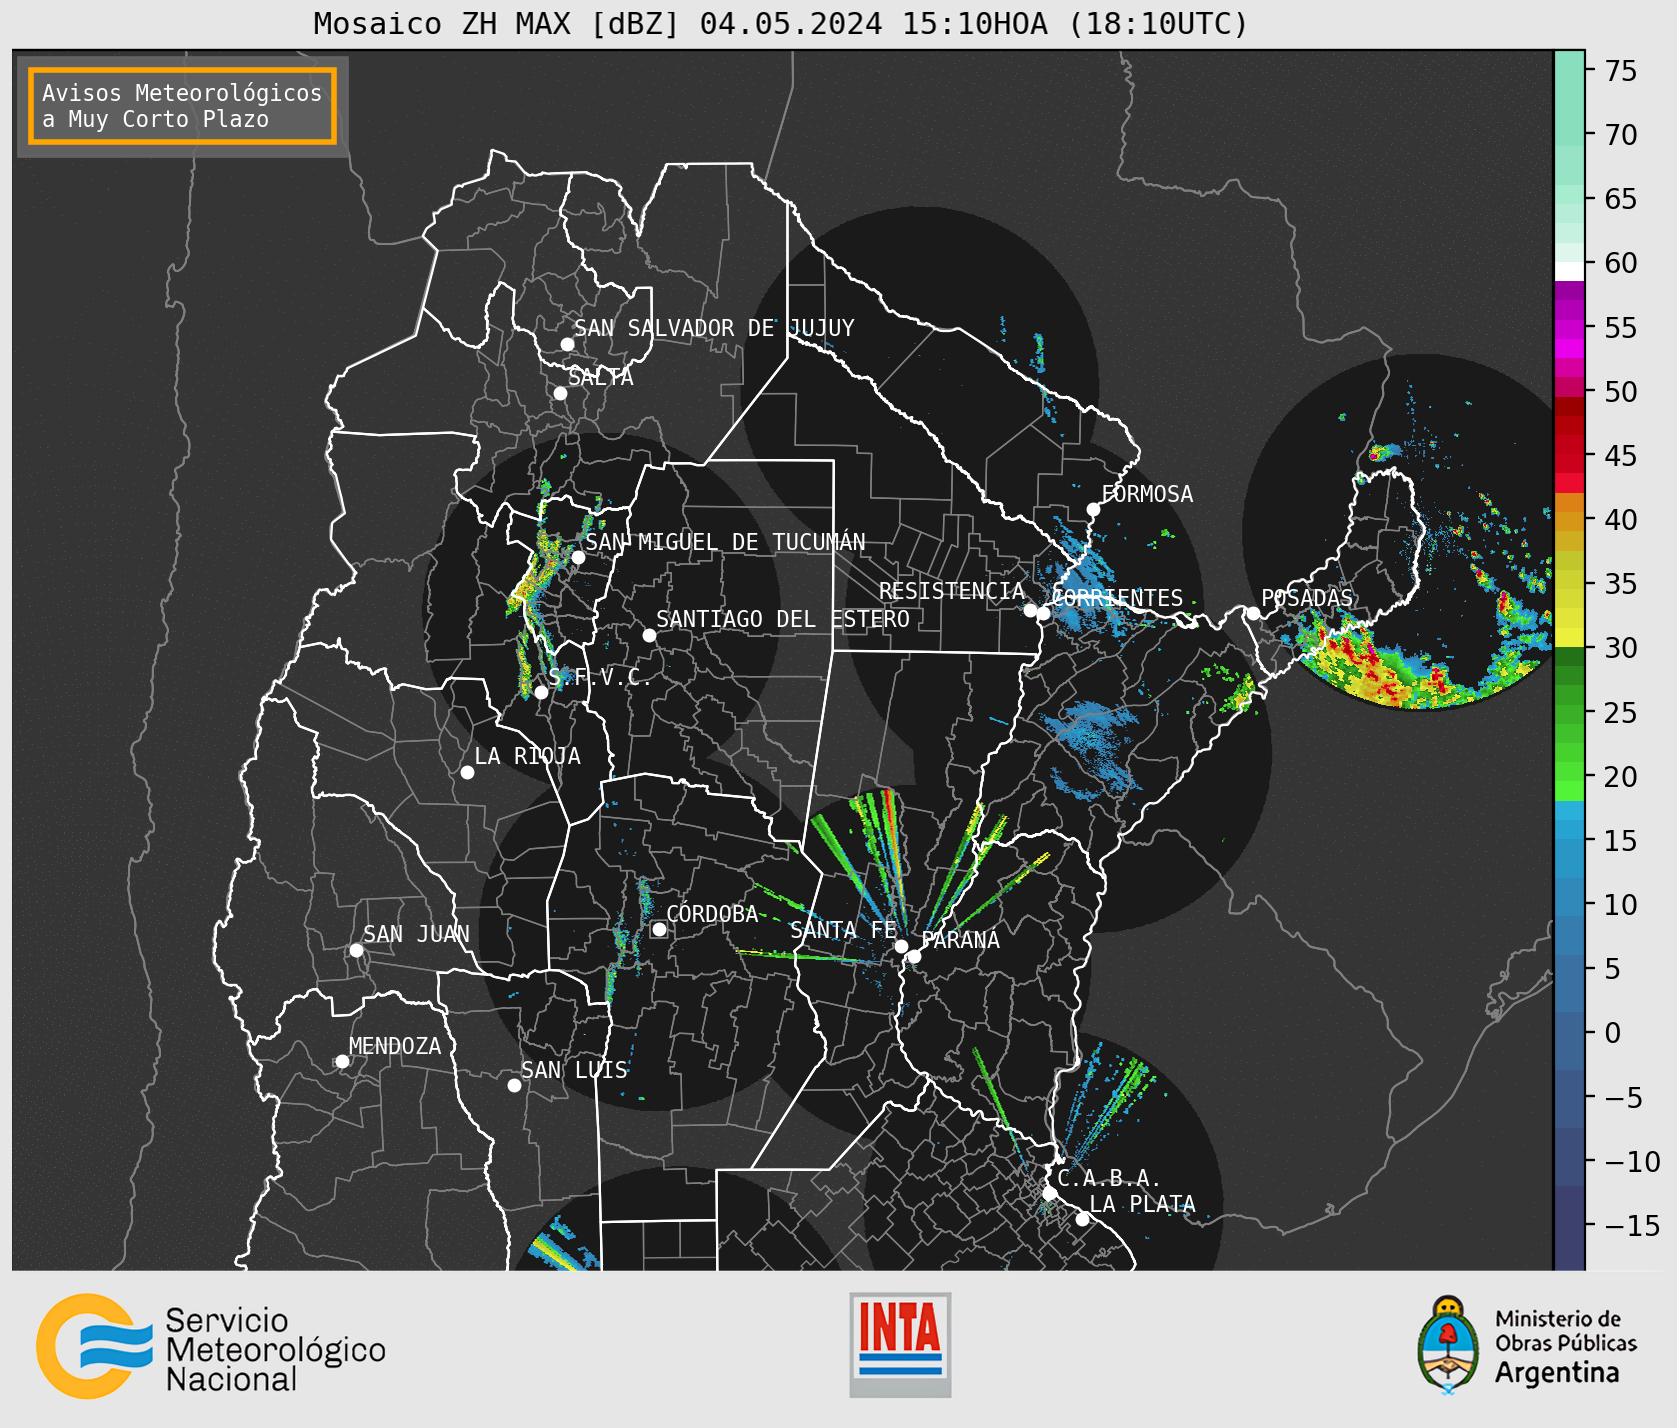
Task: Click the yellow 30 dBZ colorbar segment
Action: pos(1569,637)
